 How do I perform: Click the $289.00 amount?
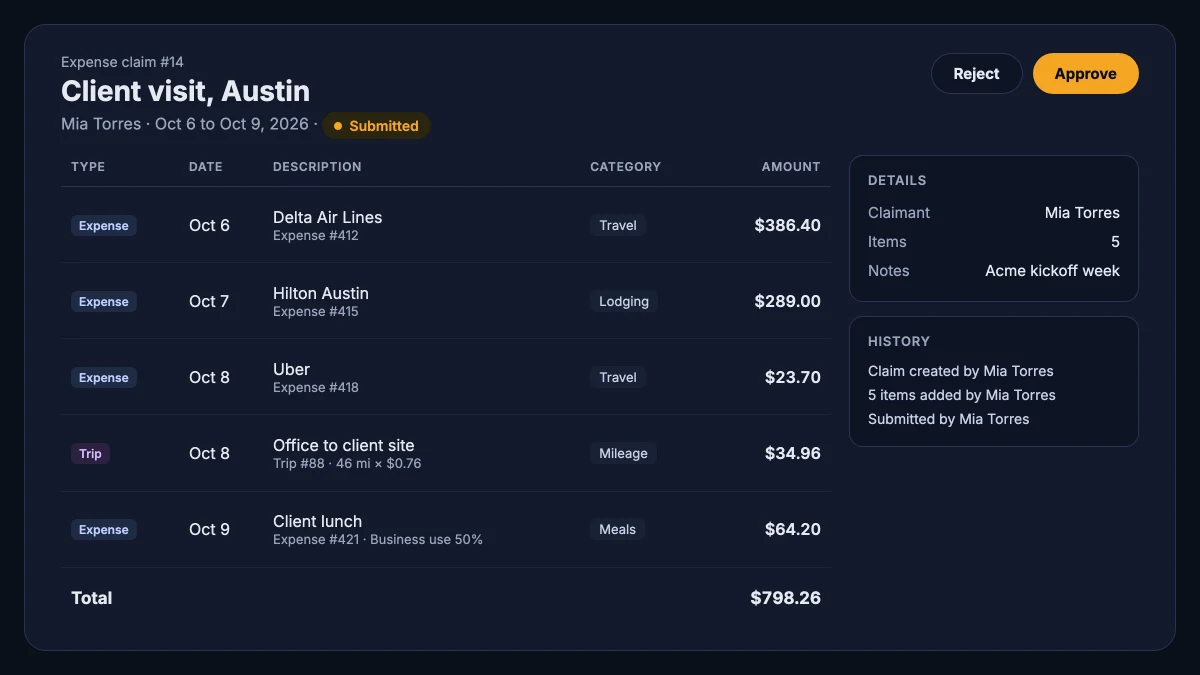788,302
